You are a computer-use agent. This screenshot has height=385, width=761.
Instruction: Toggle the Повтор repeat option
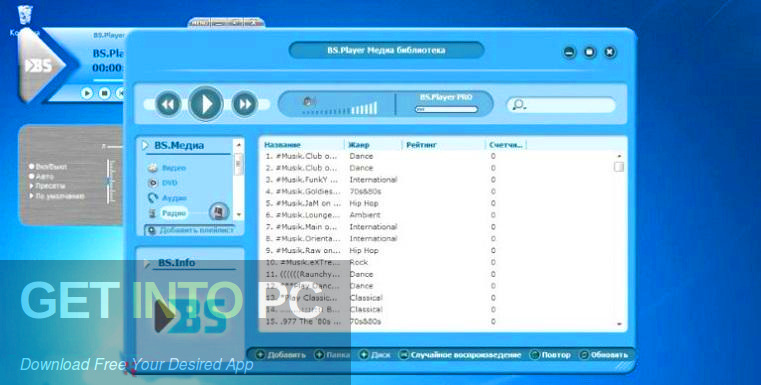pyautogui.click(x=550, y=355)
